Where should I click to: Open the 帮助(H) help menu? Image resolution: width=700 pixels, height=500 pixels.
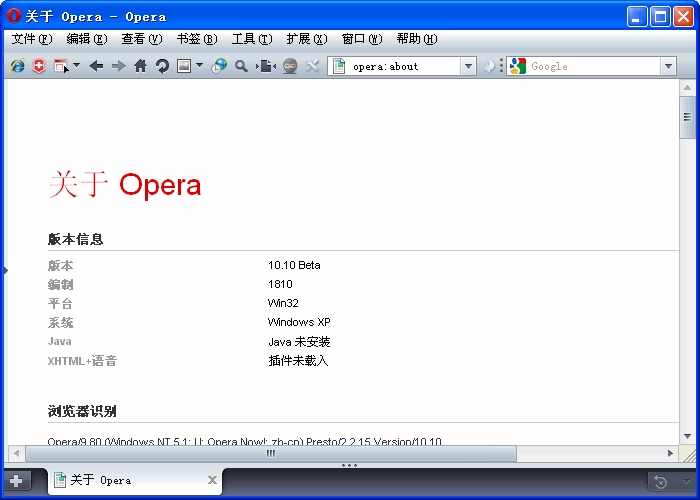[416, 39]
